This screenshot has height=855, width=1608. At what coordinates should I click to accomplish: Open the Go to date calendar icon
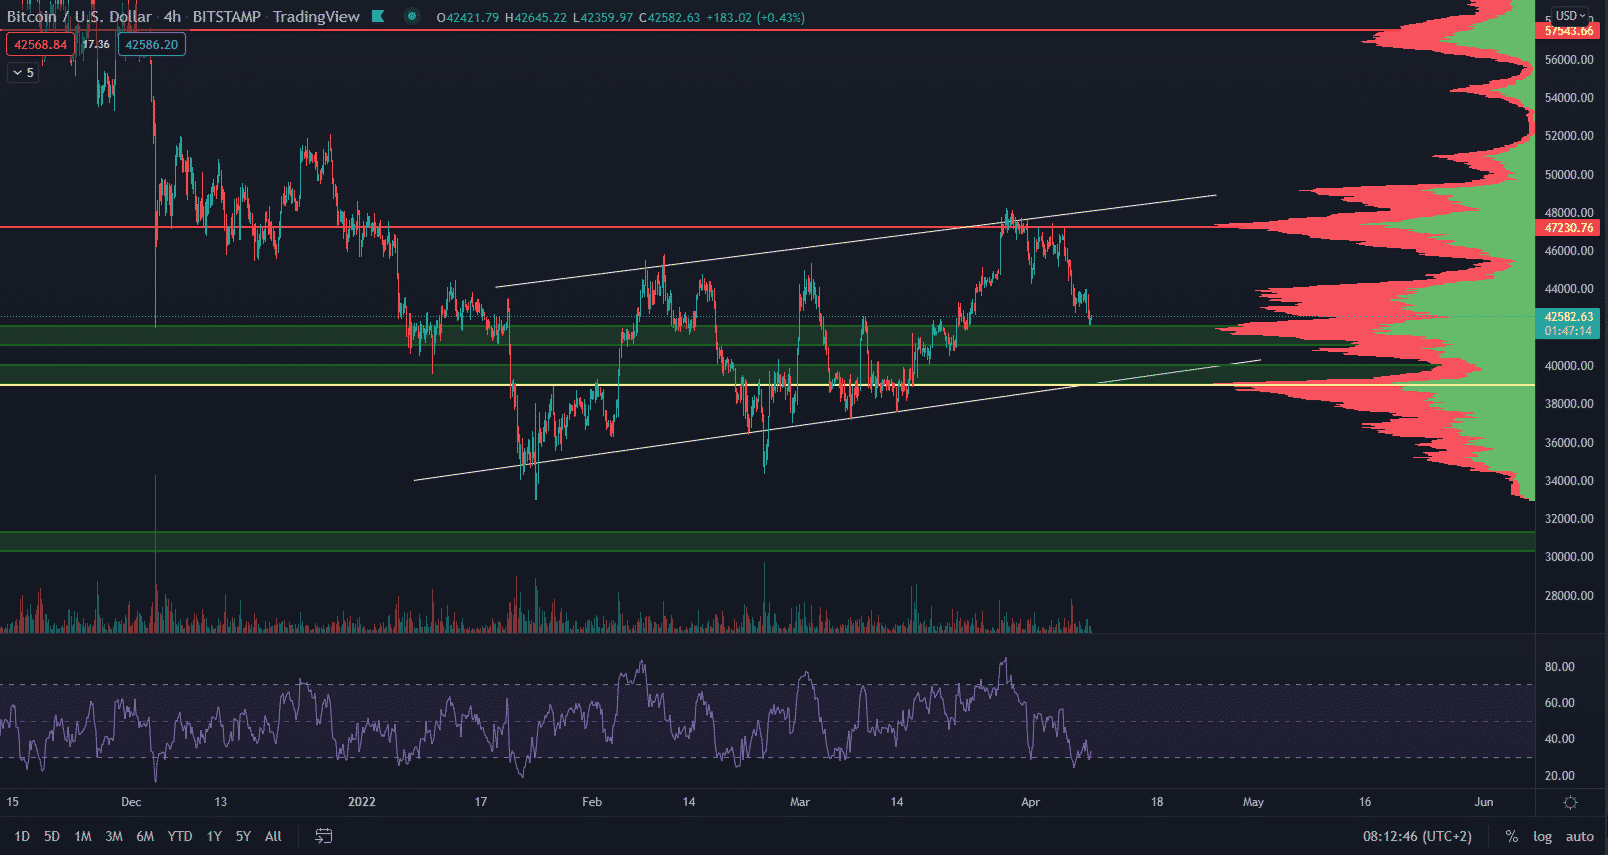coord(323,836)
